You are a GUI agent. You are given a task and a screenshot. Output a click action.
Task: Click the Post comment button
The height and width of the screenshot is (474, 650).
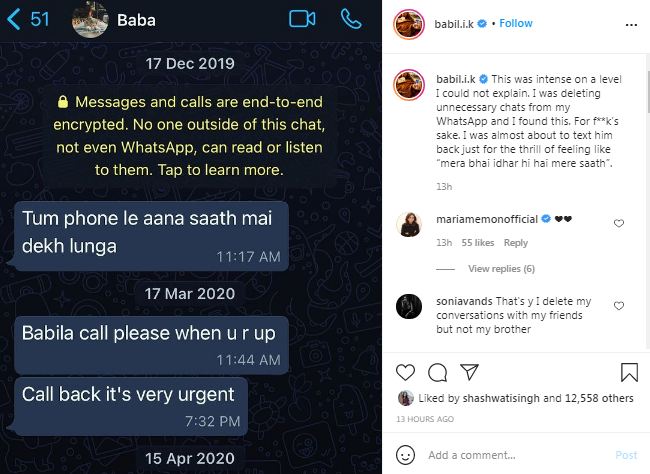tap(626, 455)
